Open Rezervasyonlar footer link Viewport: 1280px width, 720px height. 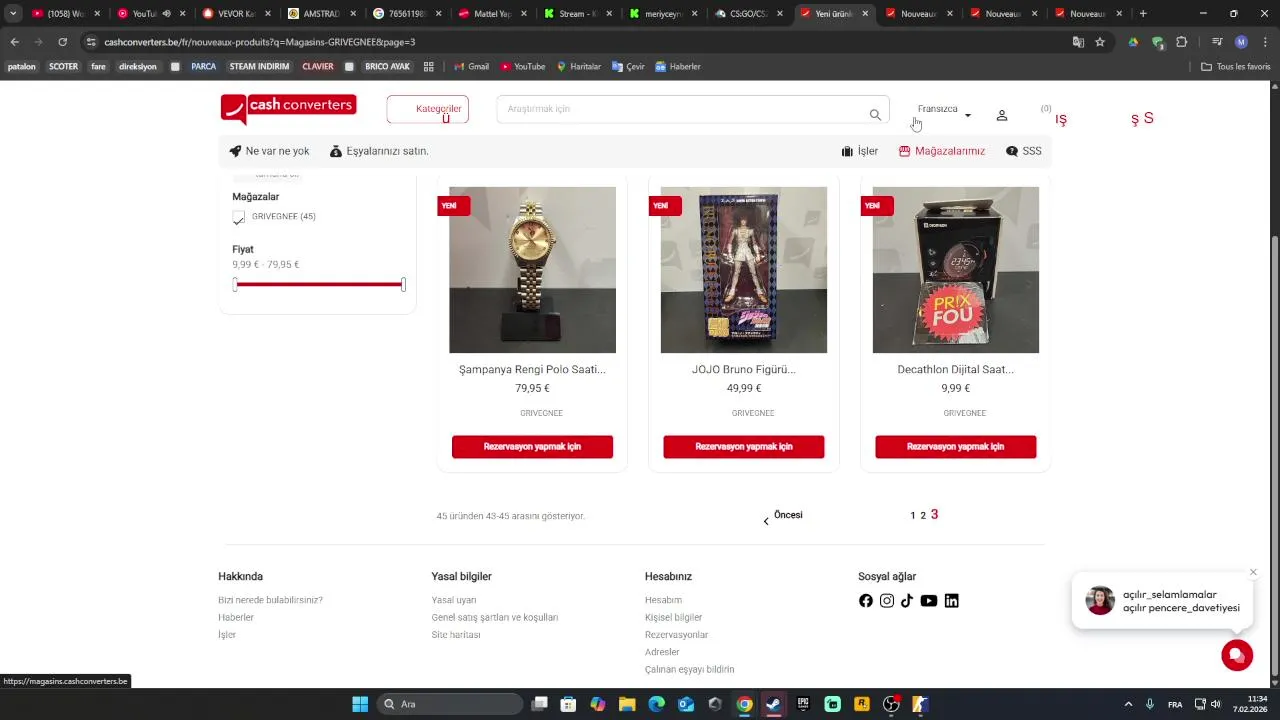pyautogui.click(x=676, y=635)
